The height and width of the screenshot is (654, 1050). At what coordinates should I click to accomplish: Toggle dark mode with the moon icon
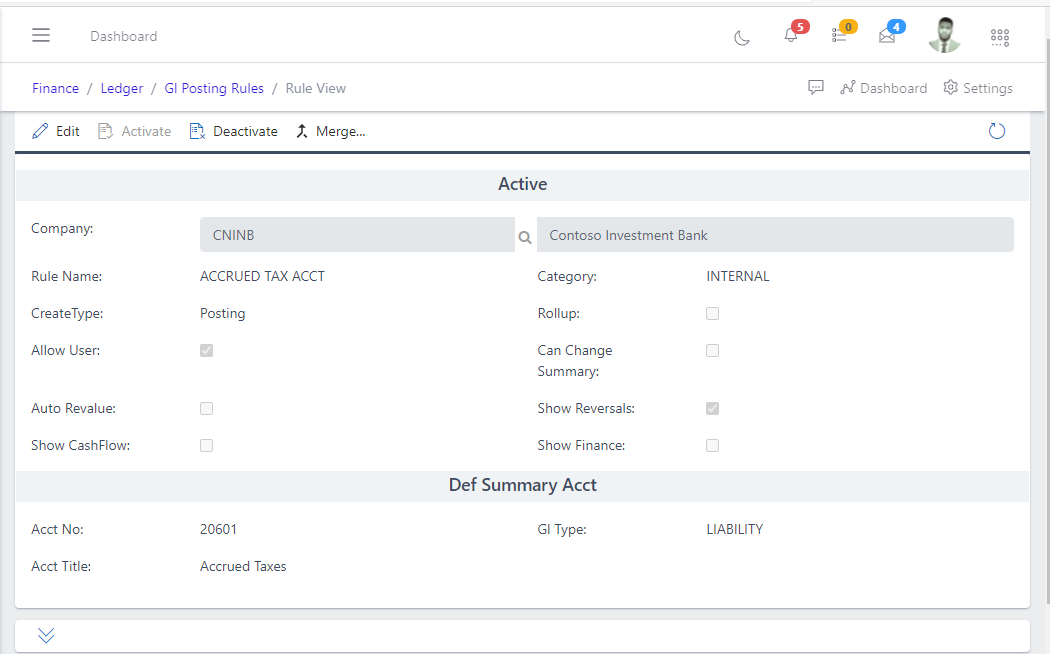741,35
